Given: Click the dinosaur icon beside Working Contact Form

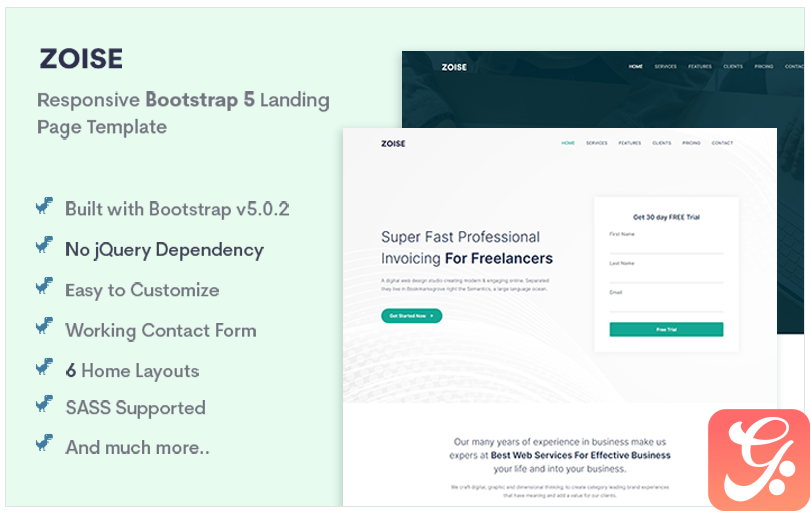Looking at the screenshot, I should pos(44,326).
